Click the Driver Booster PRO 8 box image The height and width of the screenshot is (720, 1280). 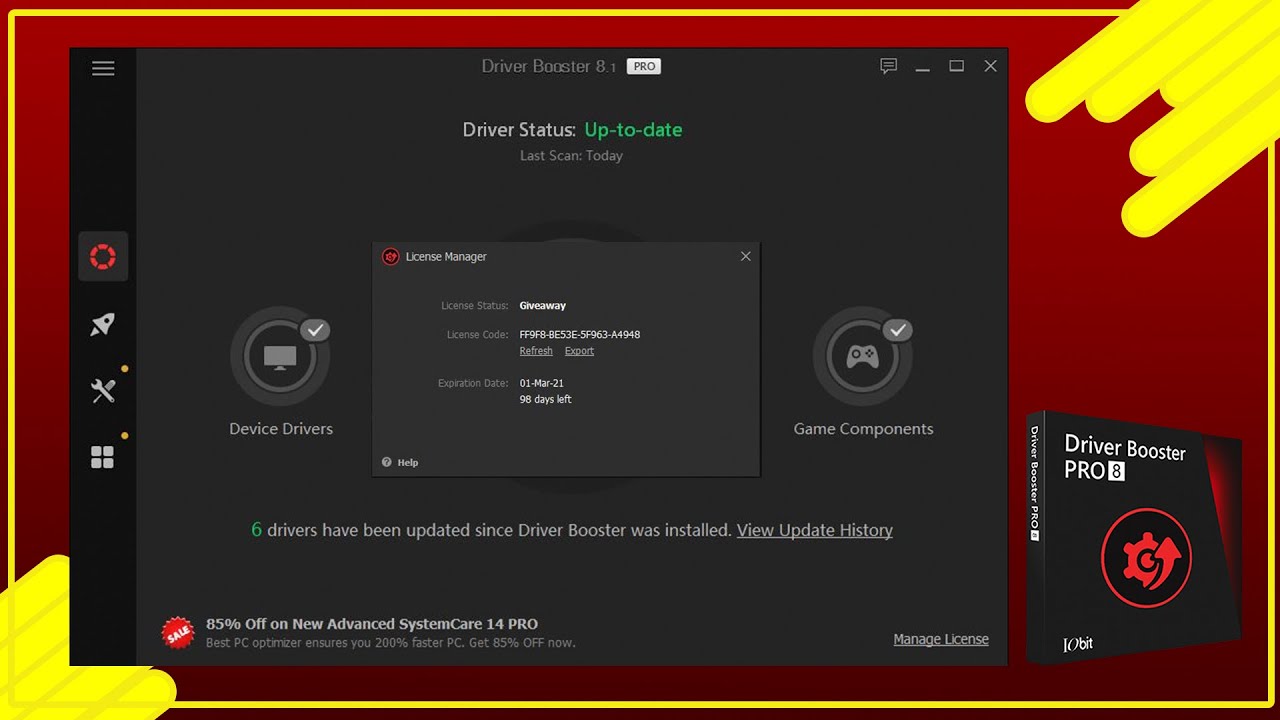coord(1134,538)
